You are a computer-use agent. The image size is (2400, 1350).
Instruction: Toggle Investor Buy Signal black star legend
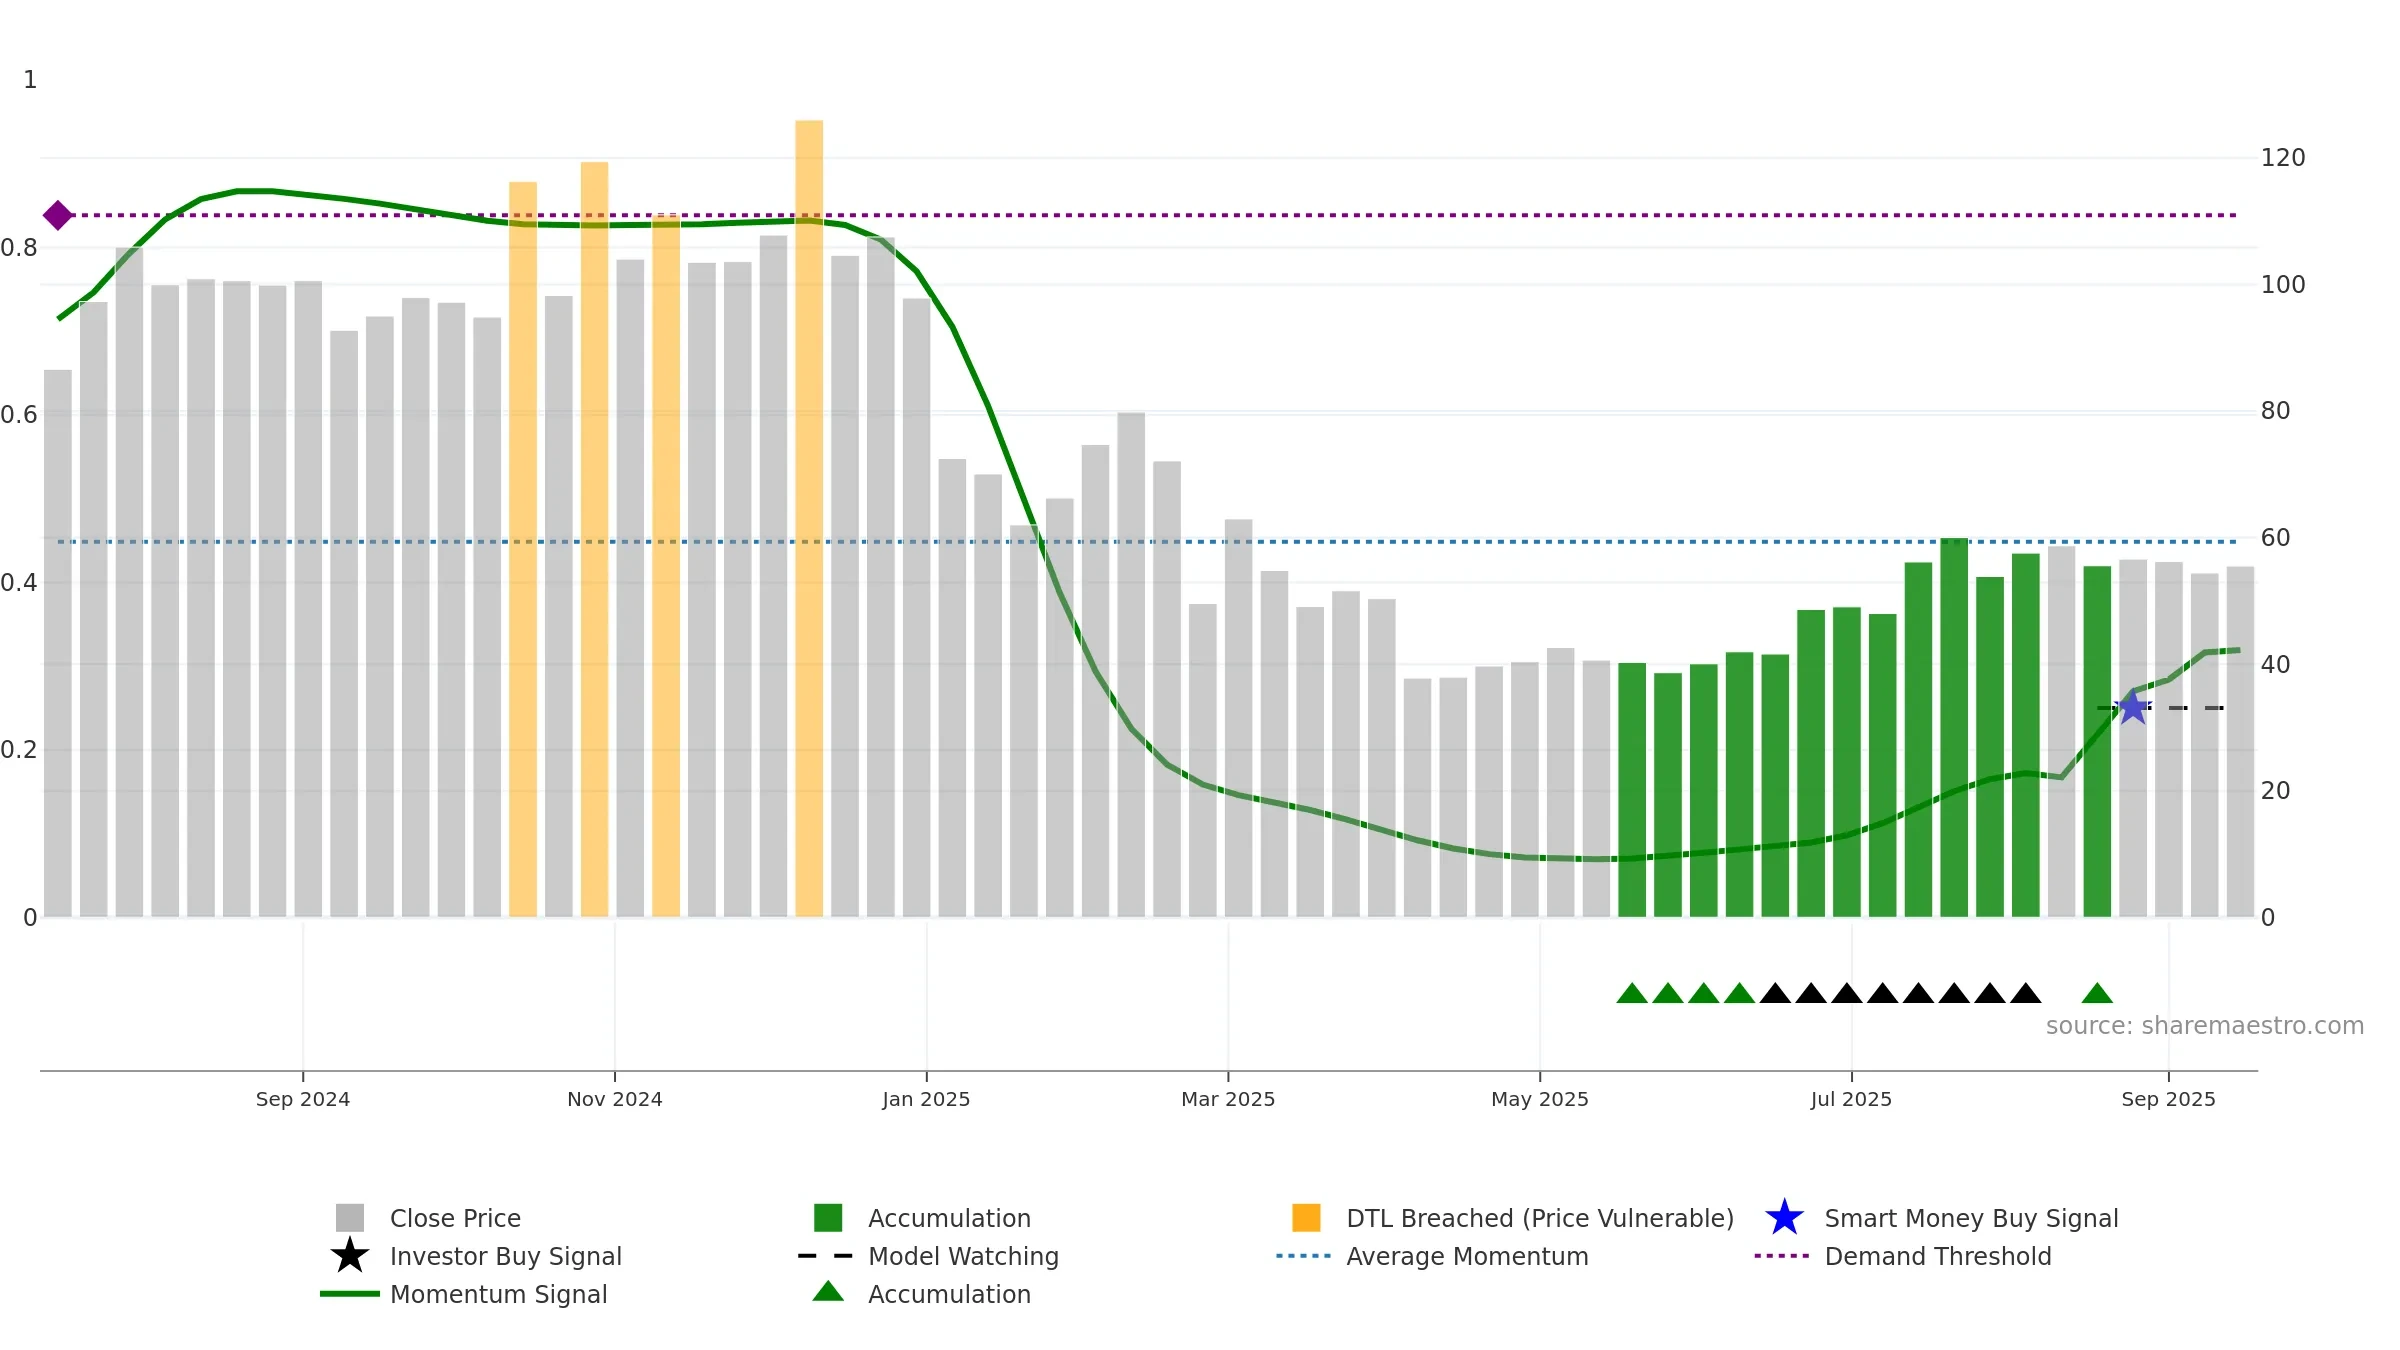(x=350, y=1255)
